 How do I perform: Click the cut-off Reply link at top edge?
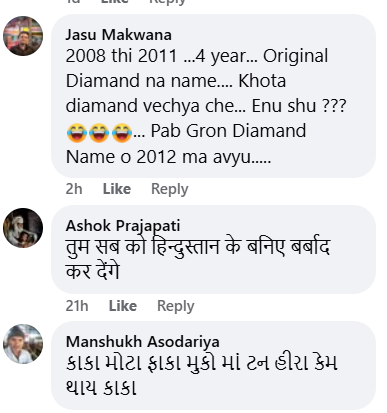pos(167,2)
